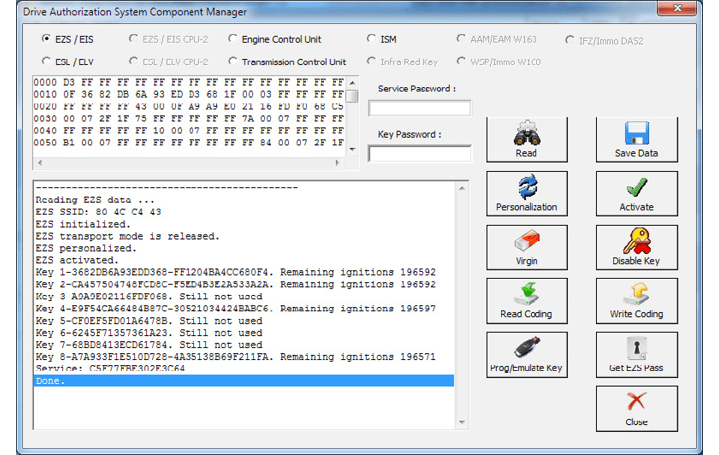
Task: Click Get EZS Pass button
Action: [636, 355]
